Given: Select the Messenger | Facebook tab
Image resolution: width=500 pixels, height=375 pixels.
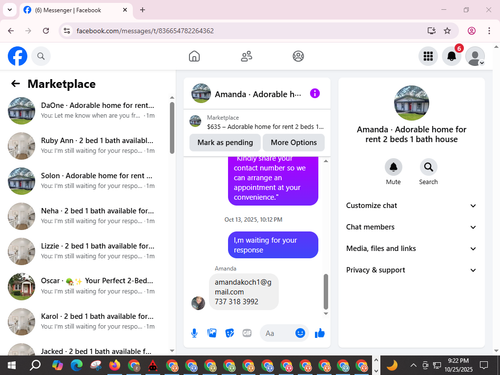Looking at the screenshot, I should click(75, 10).
